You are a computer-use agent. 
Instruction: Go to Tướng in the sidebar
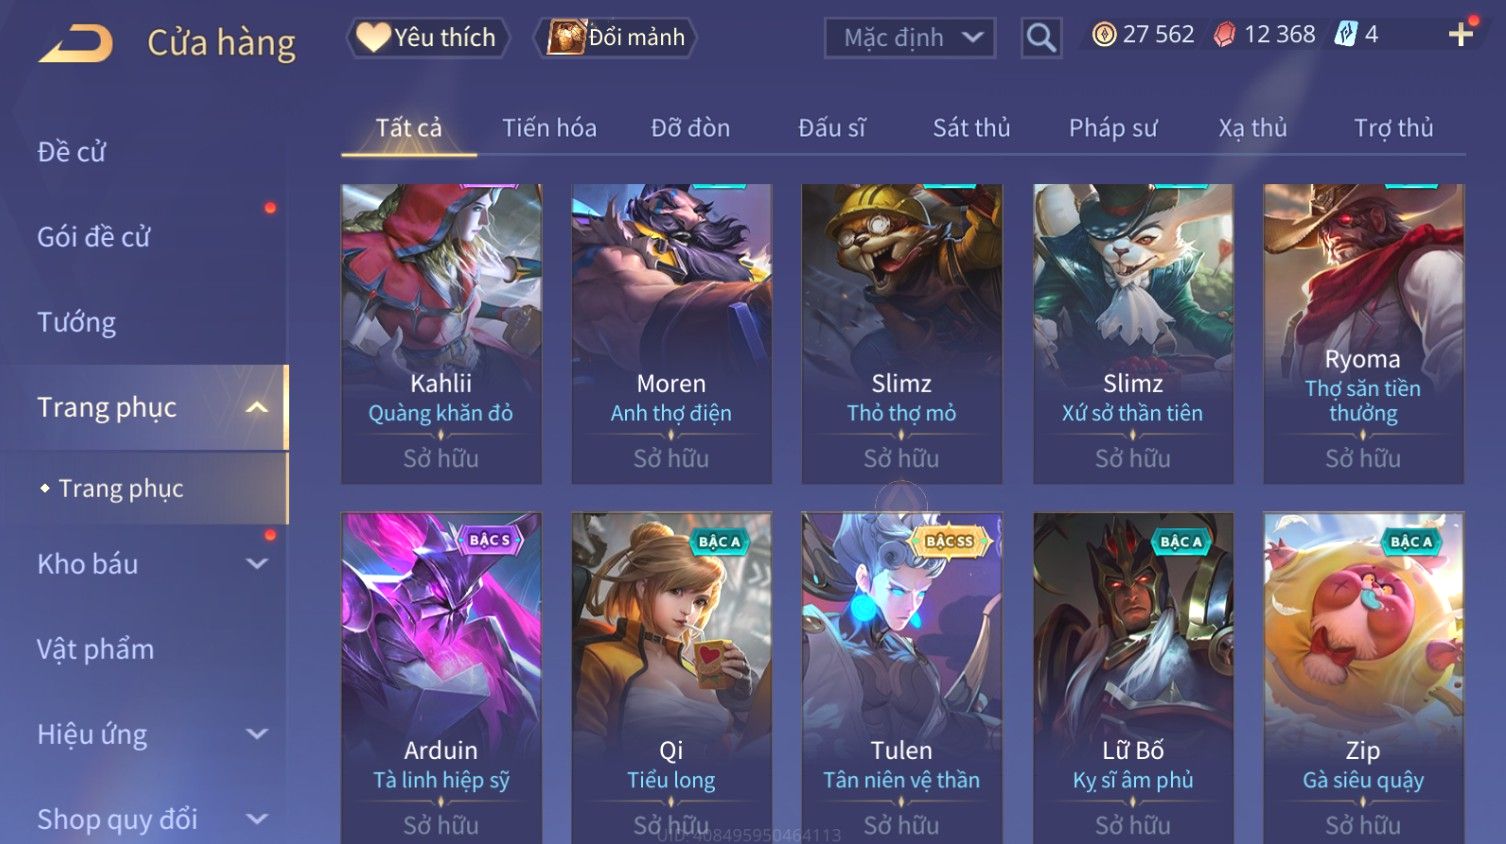coord(77,322)
